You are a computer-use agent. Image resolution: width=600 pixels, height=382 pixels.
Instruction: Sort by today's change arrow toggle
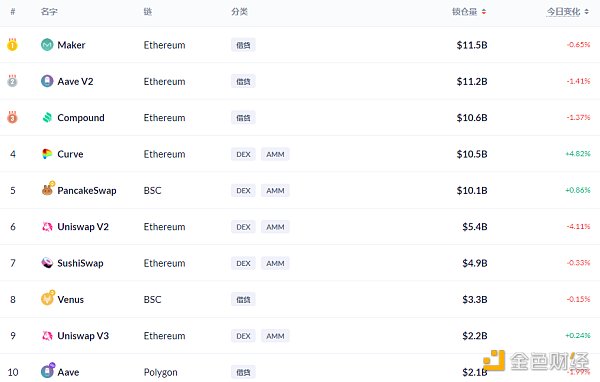(x=586, y=12)
